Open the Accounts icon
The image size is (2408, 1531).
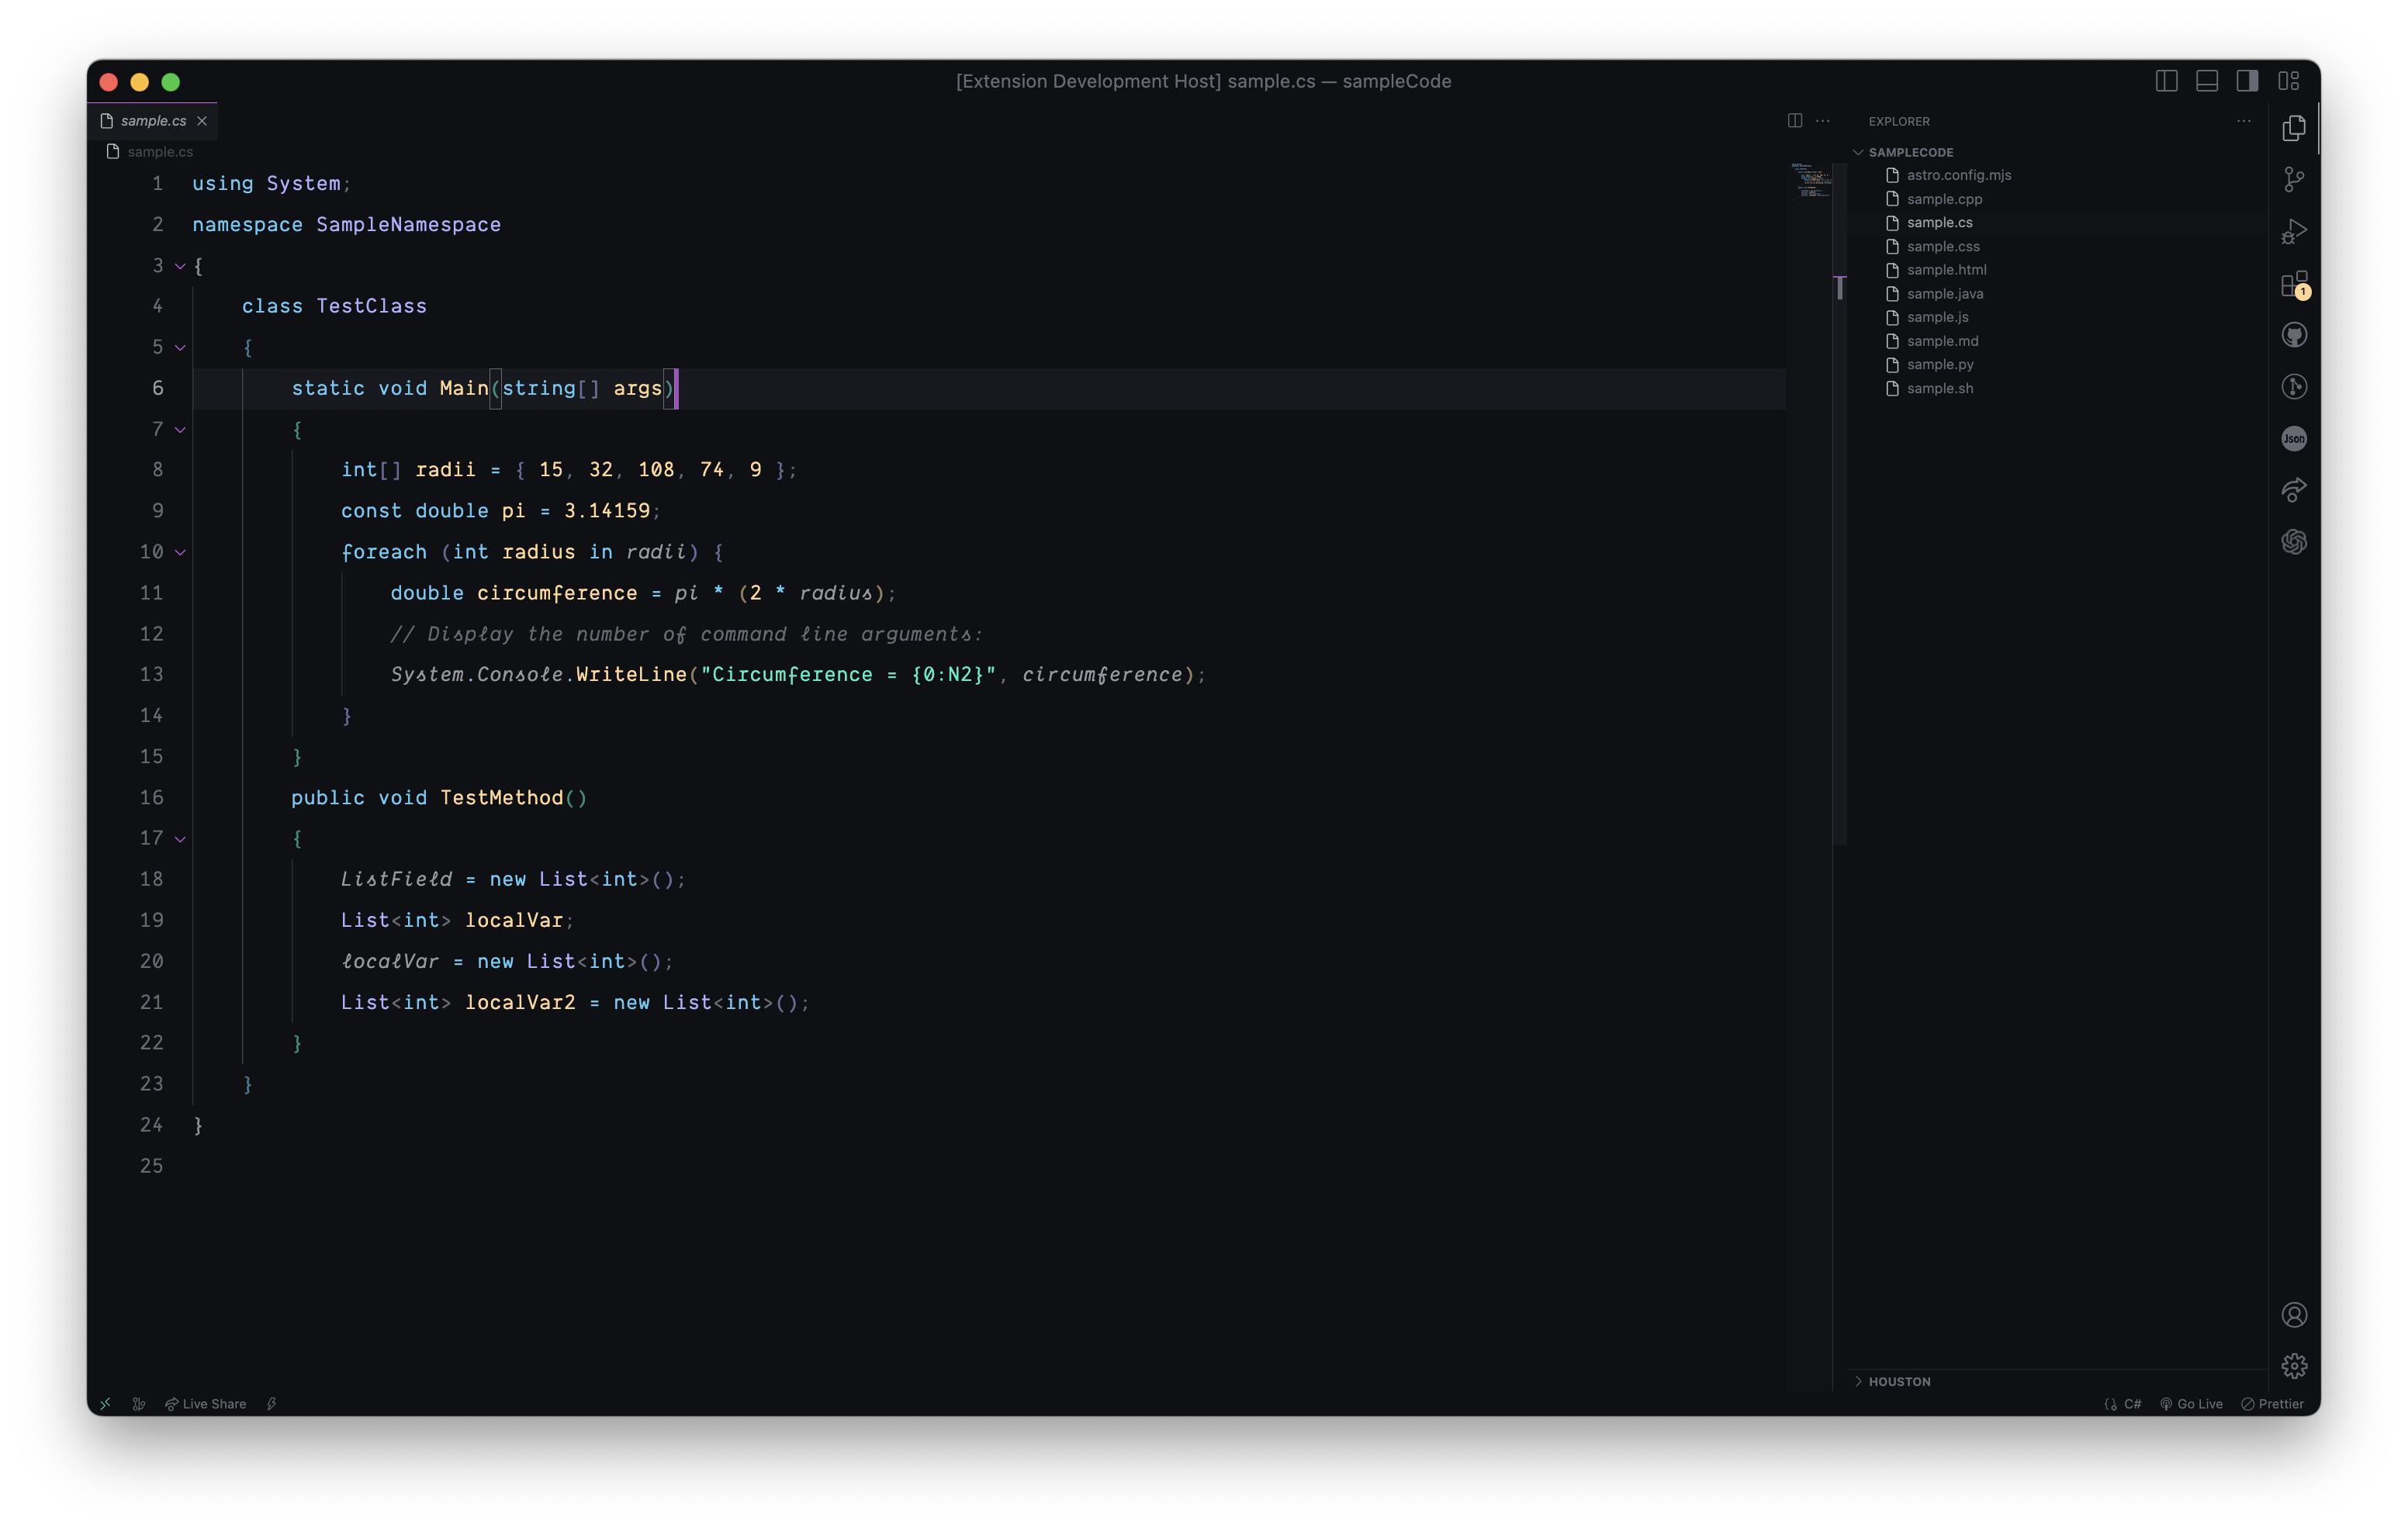pyautogui.click(x=2294, y=1314)
